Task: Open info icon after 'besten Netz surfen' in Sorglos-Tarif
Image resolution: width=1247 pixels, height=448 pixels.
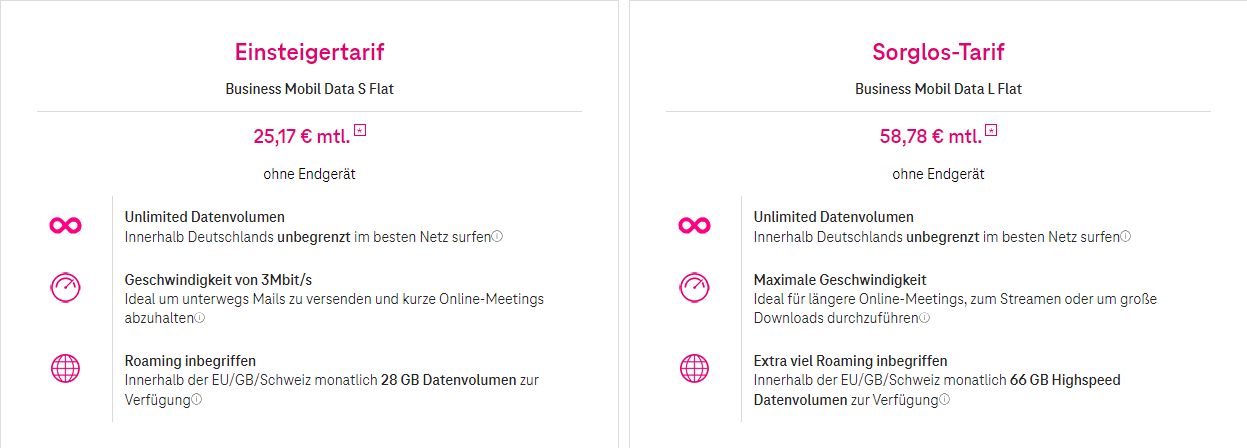Action: [x=1126, y=237]
